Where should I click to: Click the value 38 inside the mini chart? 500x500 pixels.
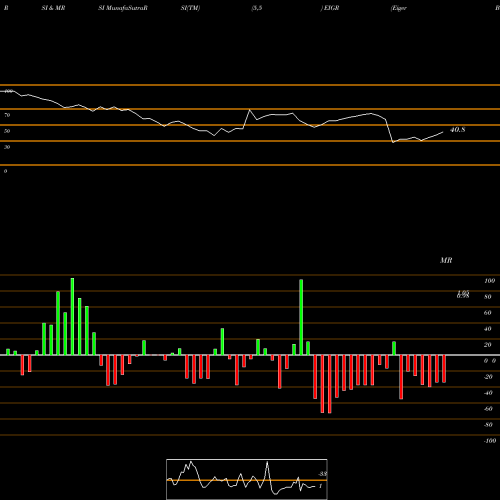[322, 474]
